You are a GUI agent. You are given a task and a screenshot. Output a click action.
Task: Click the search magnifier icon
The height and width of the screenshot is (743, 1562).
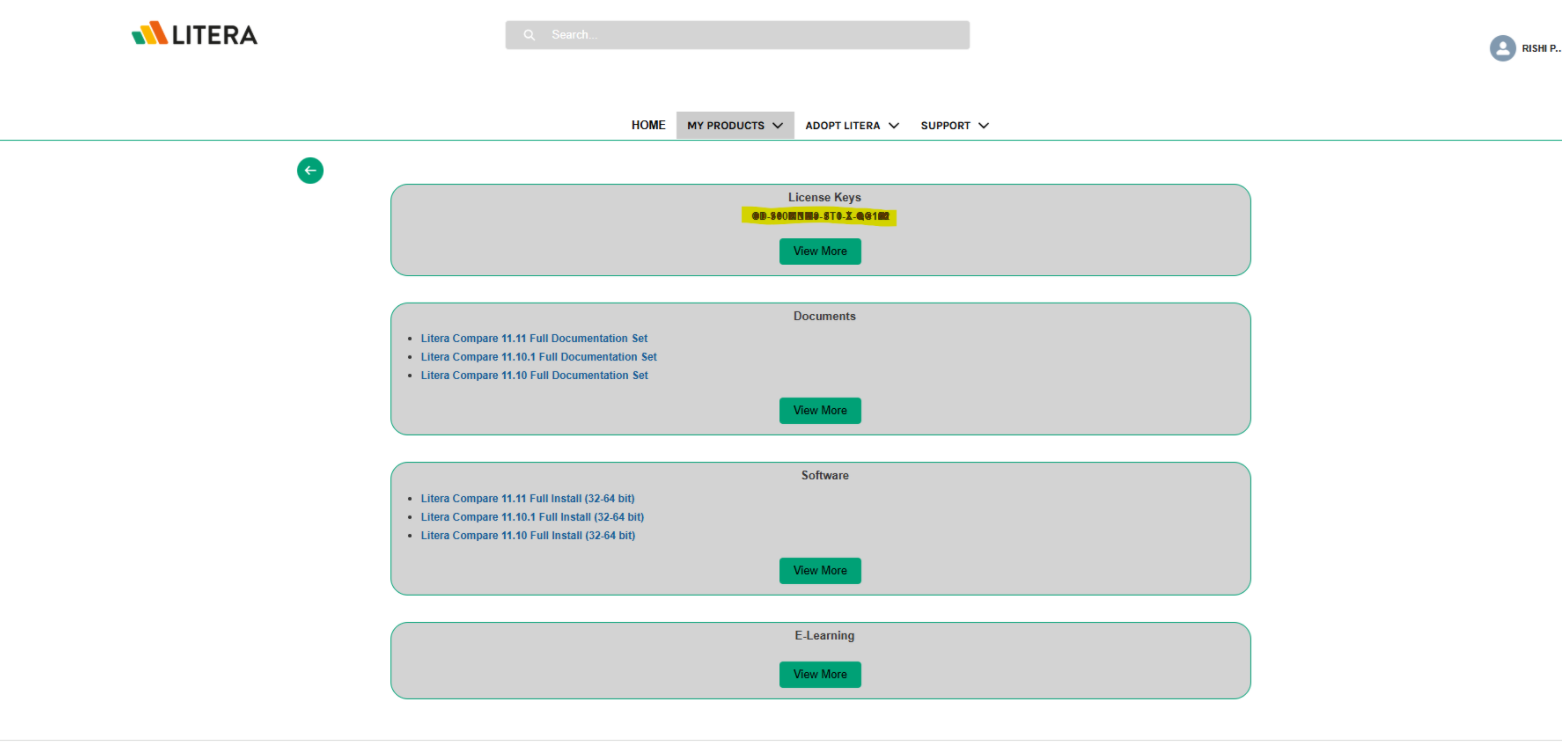coord(529,34)
